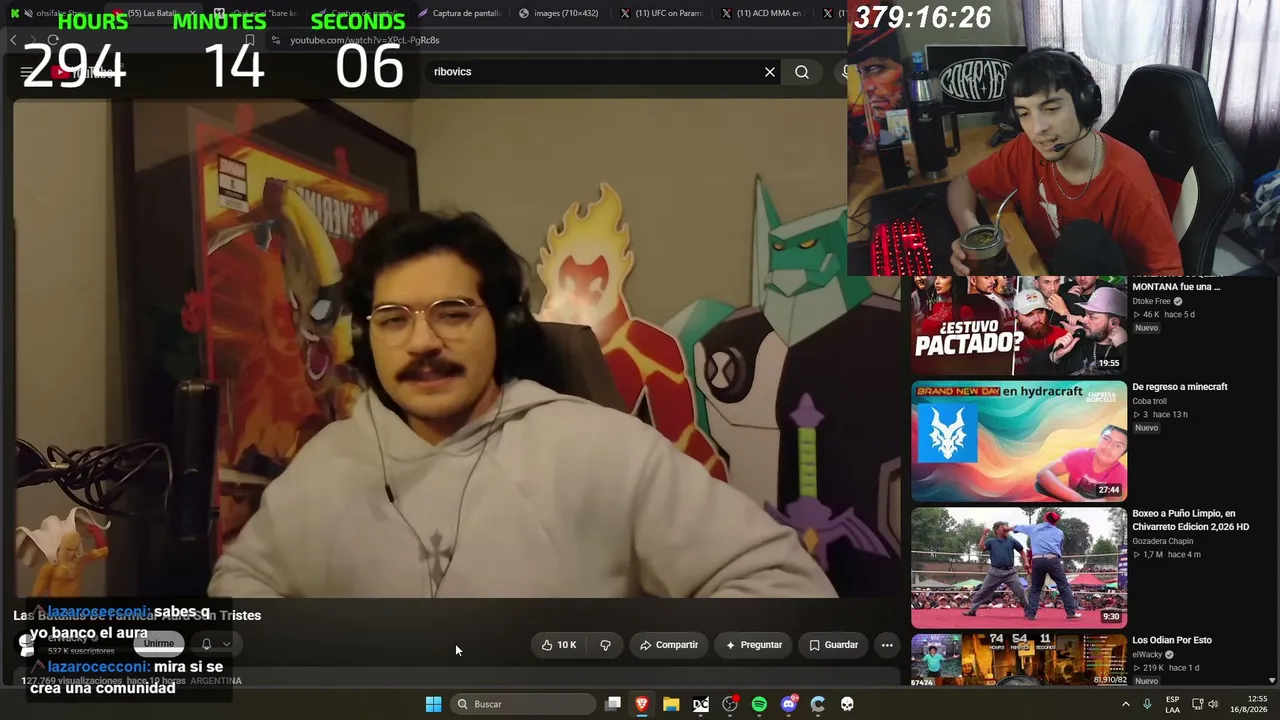Viewport: 1280px width, 720px height.
Task: Go back to the previous page
Action: [14, 40]
